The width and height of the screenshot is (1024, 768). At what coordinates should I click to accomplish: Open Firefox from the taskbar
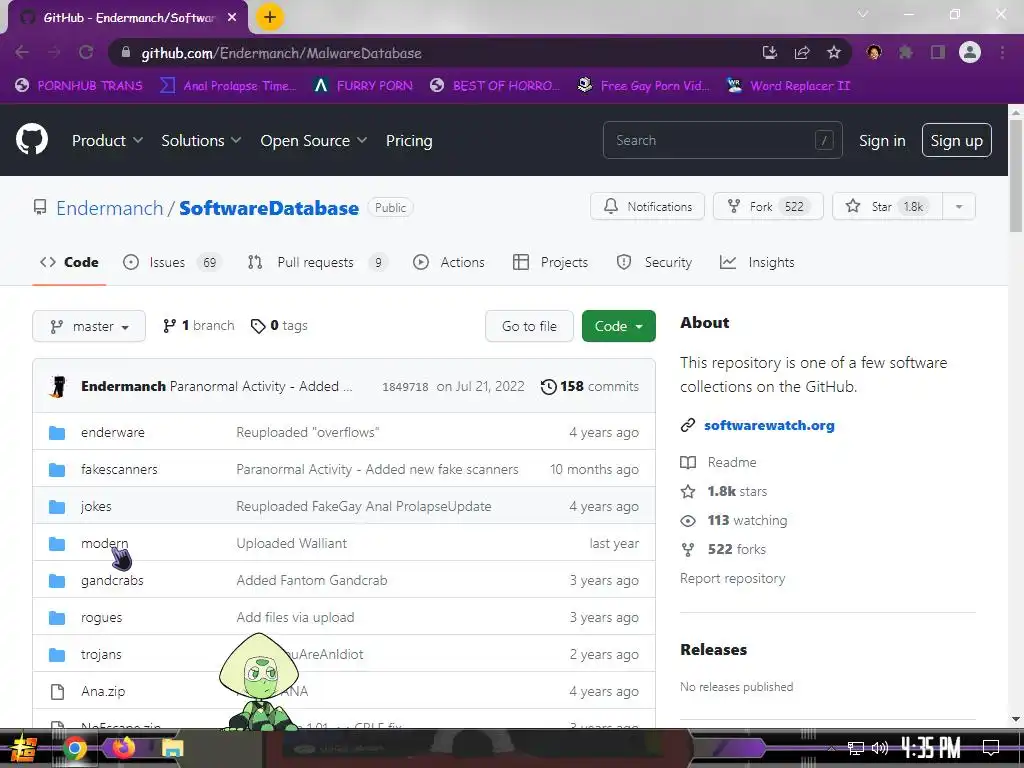pyautogui.click(x=123, y=748)
